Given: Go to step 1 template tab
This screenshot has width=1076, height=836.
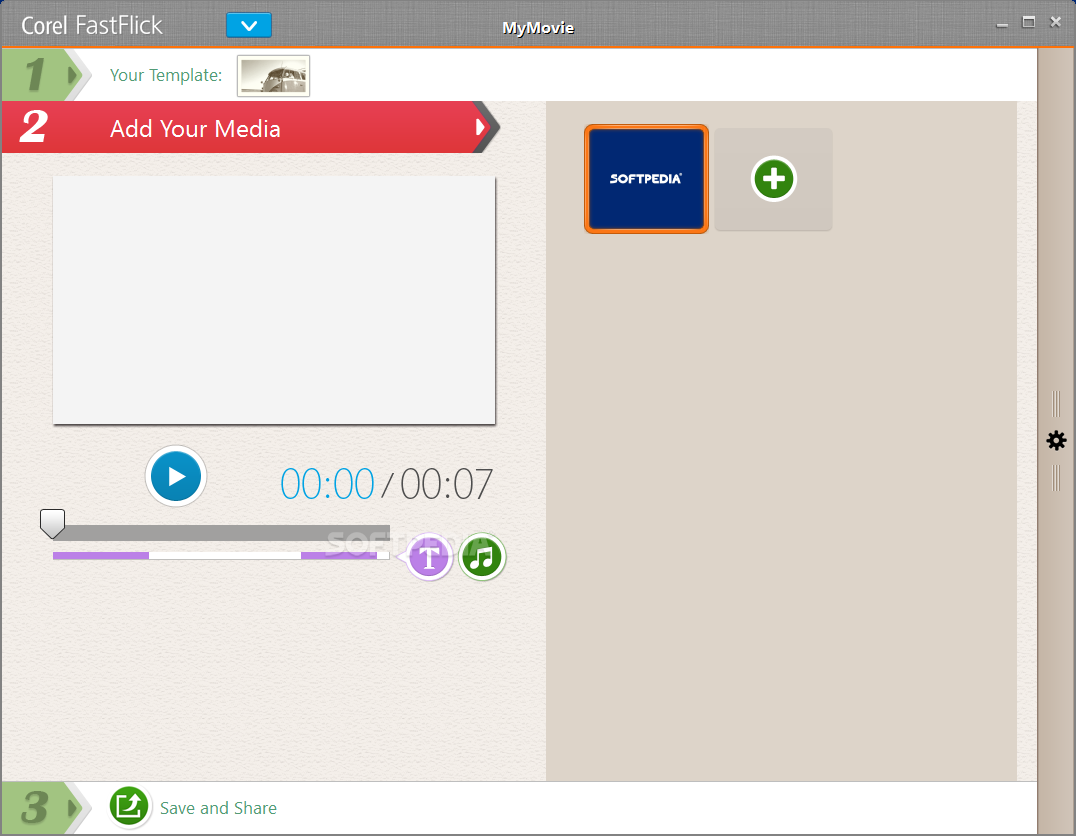Looking at the screenshot, I should 45,75.
